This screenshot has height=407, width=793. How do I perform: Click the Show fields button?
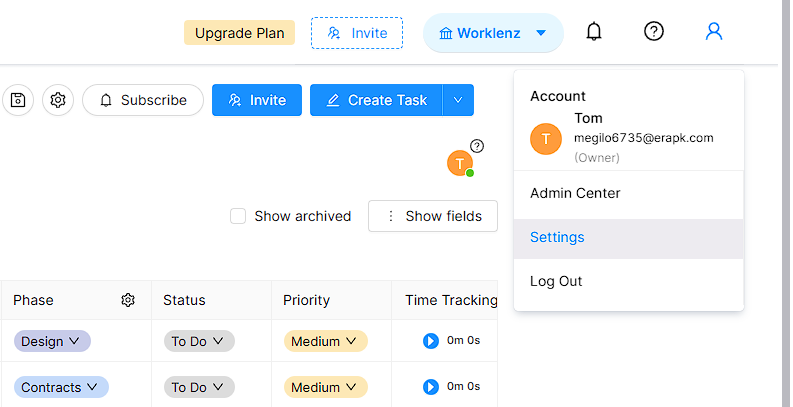pos(433,216)
